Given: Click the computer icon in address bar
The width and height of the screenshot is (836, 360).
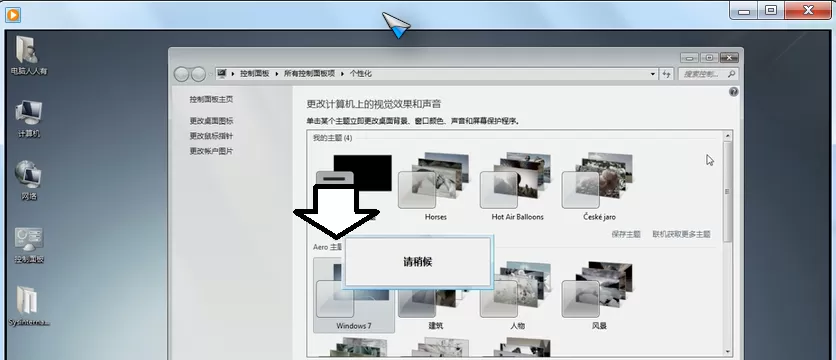Looking at the screenshot, I should coord(222,74).
